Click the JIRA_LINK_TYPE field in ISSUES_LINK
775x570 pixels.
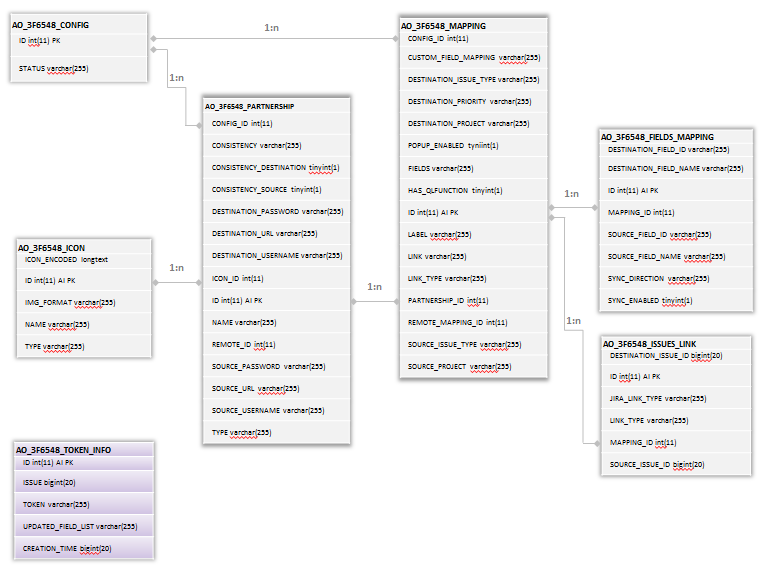coord(657,398)
